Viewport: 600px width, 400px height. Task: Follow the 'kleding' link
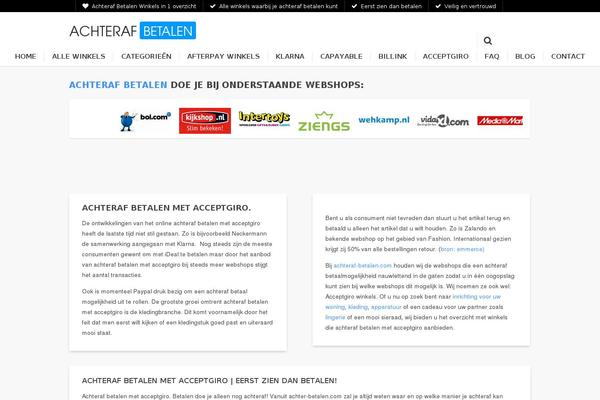click(358, 307)
